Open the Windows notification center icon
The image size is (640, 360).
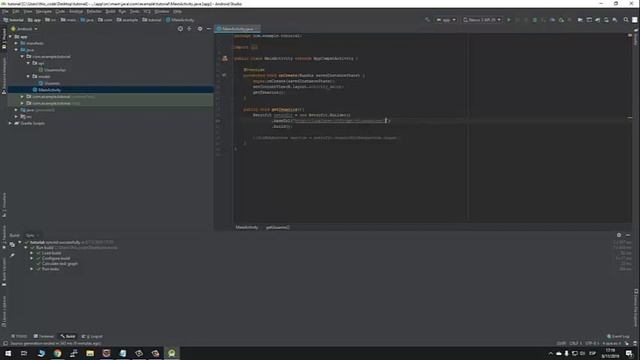pos(629,353)
